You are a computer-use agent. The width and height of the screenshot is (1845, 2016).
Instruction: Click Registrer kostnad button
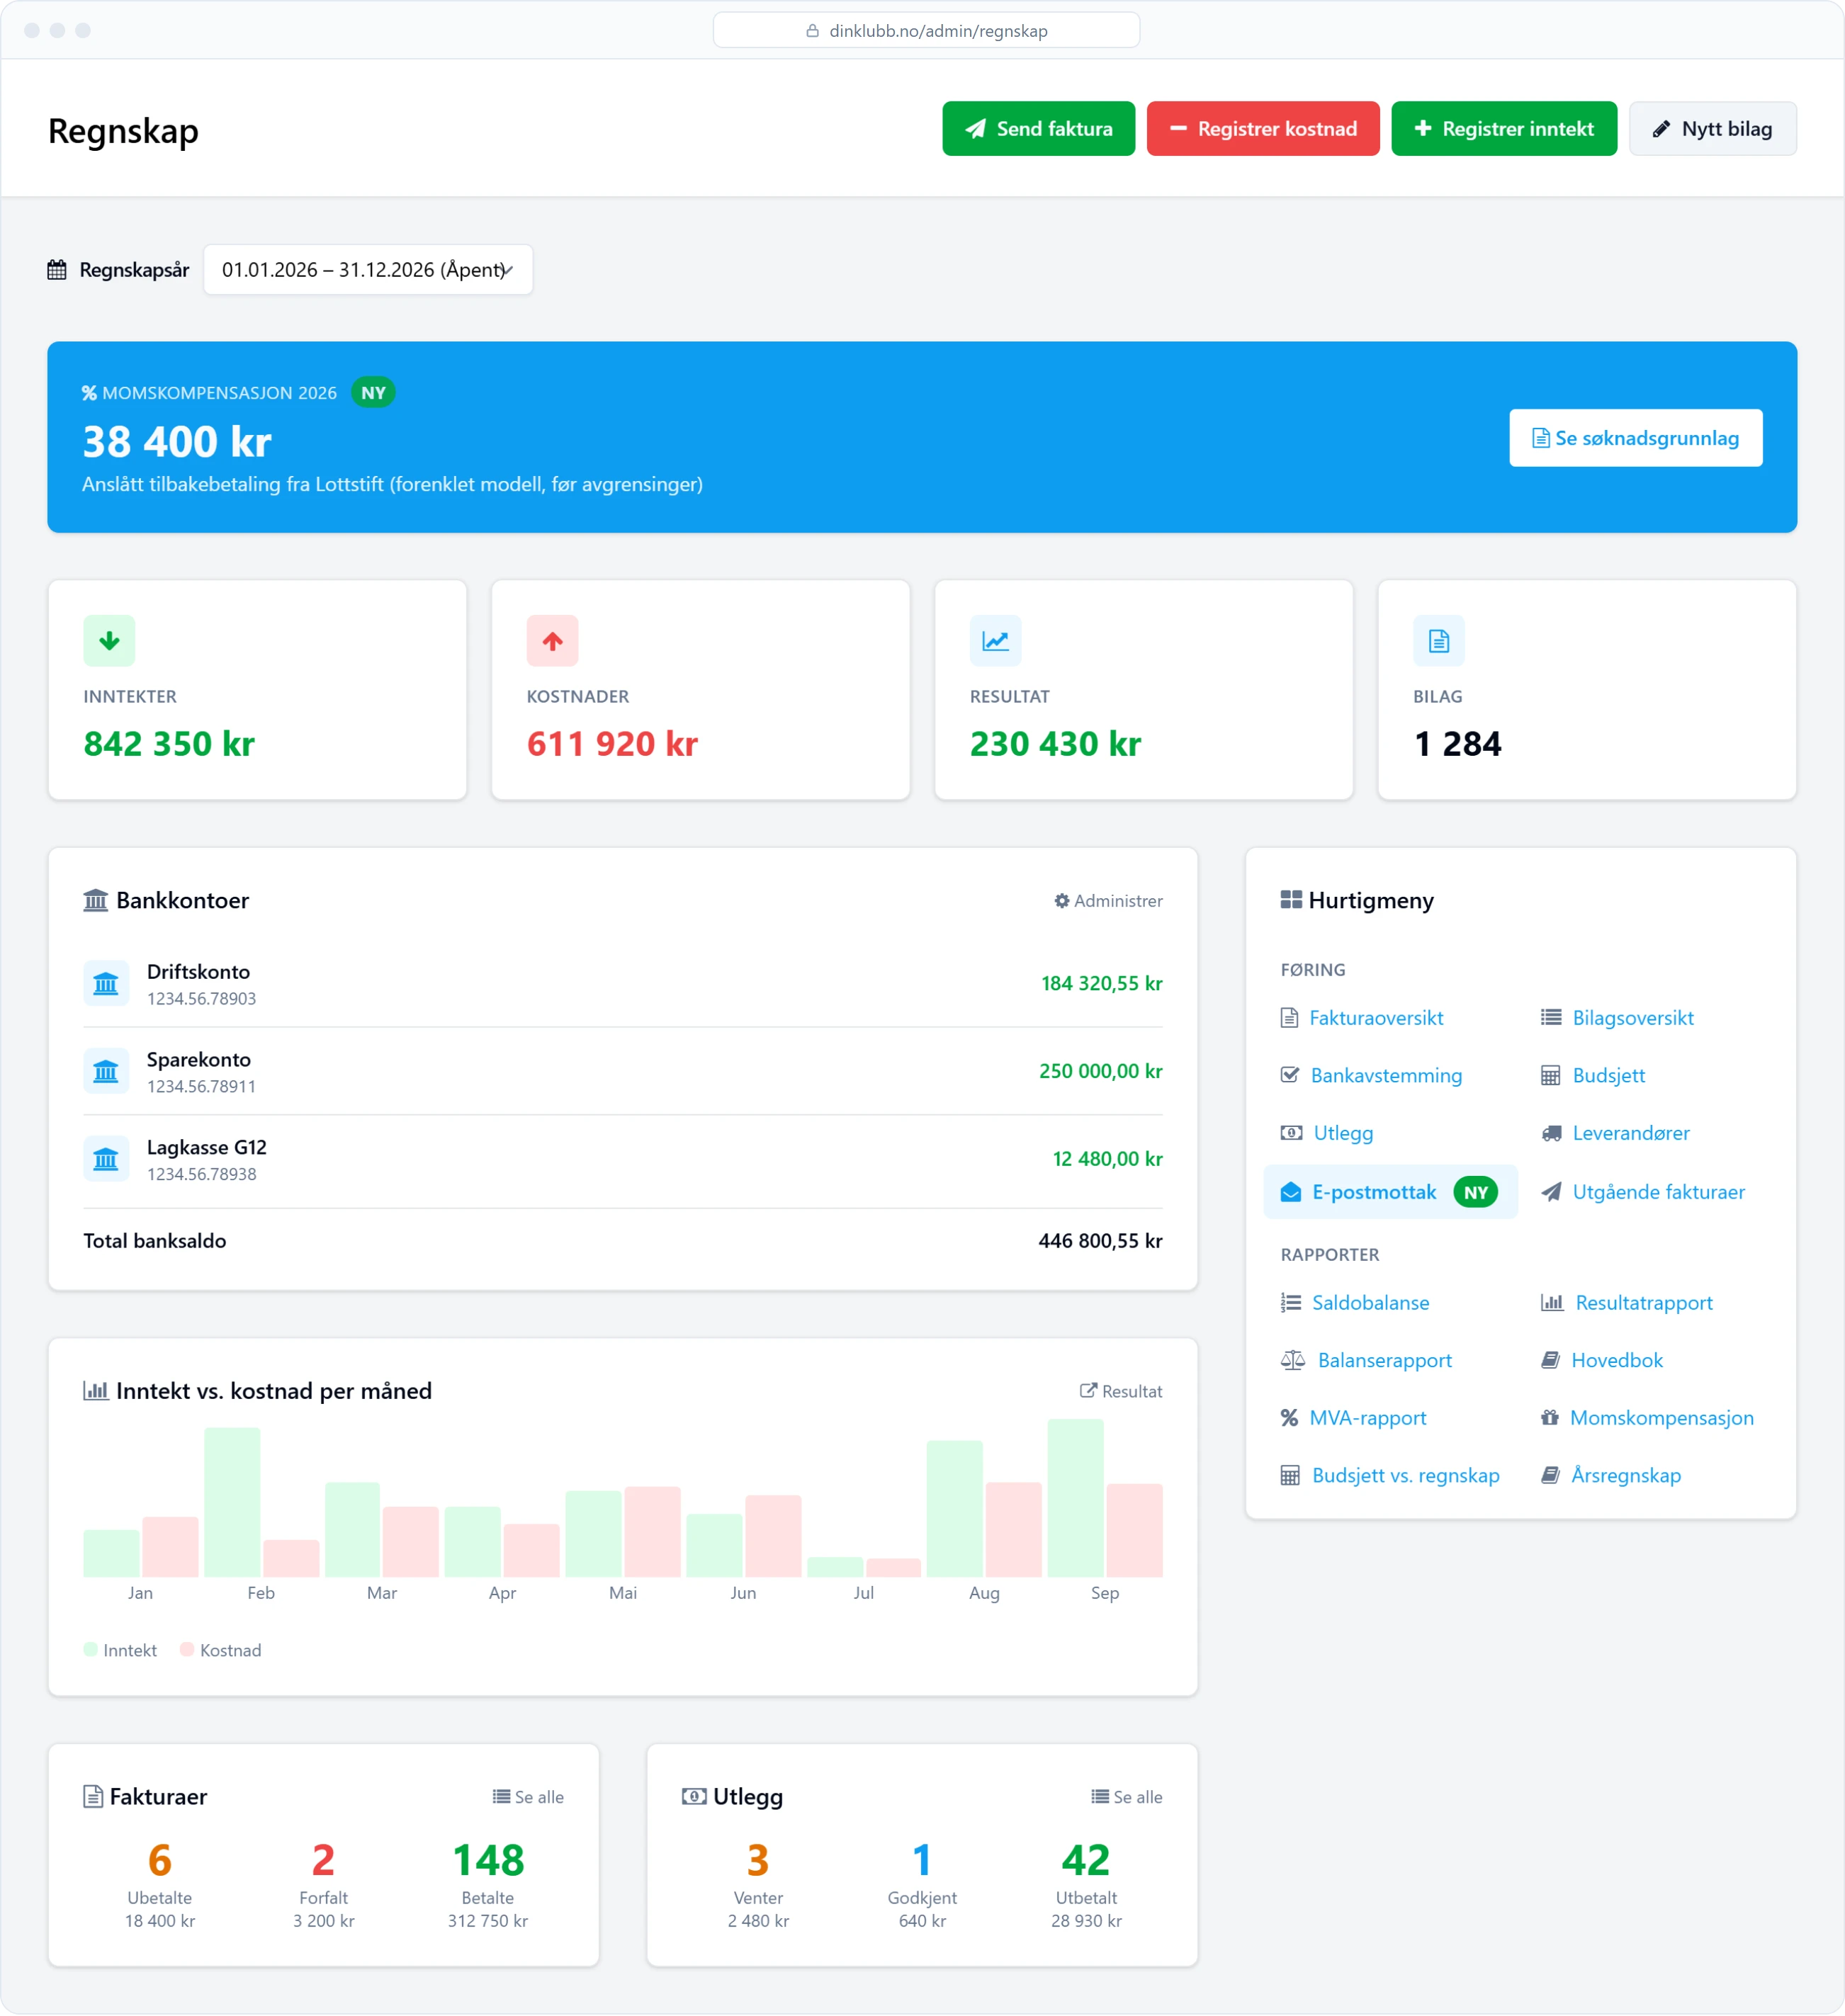(1263, 129)
